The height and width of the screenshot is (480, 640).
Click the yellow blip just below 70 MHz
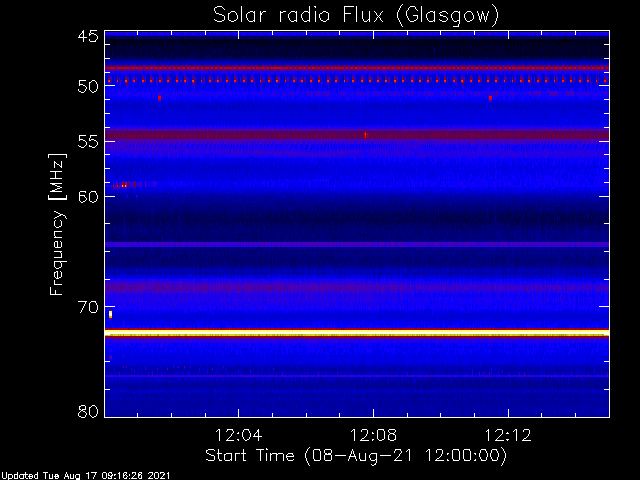click(x=110, y=314)
